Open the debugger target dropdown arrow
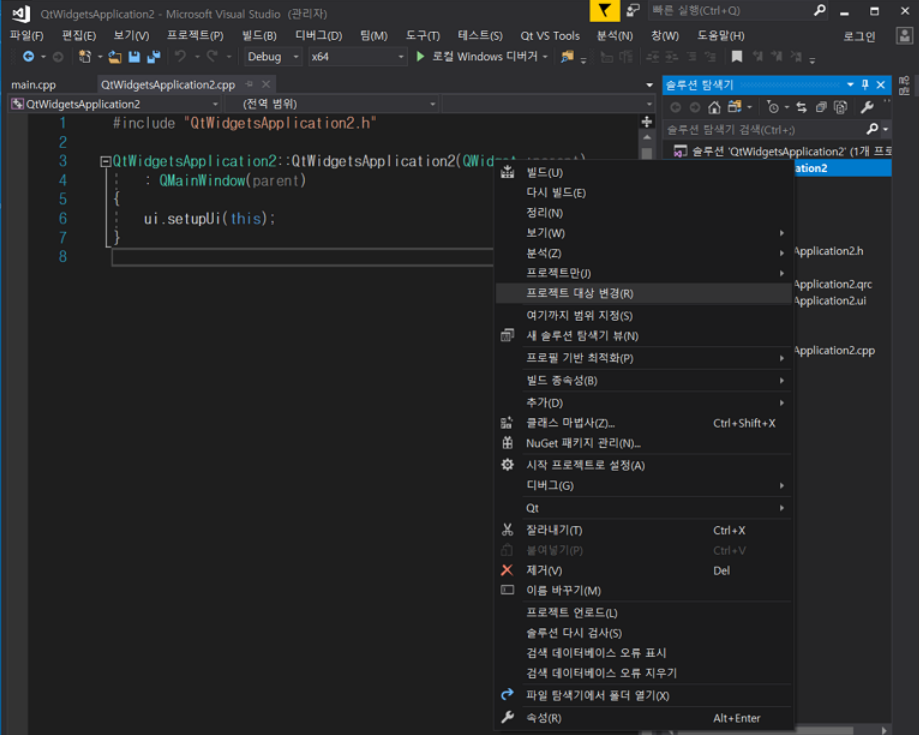Screen dimensions: 919x735 [x=545, y=57]
